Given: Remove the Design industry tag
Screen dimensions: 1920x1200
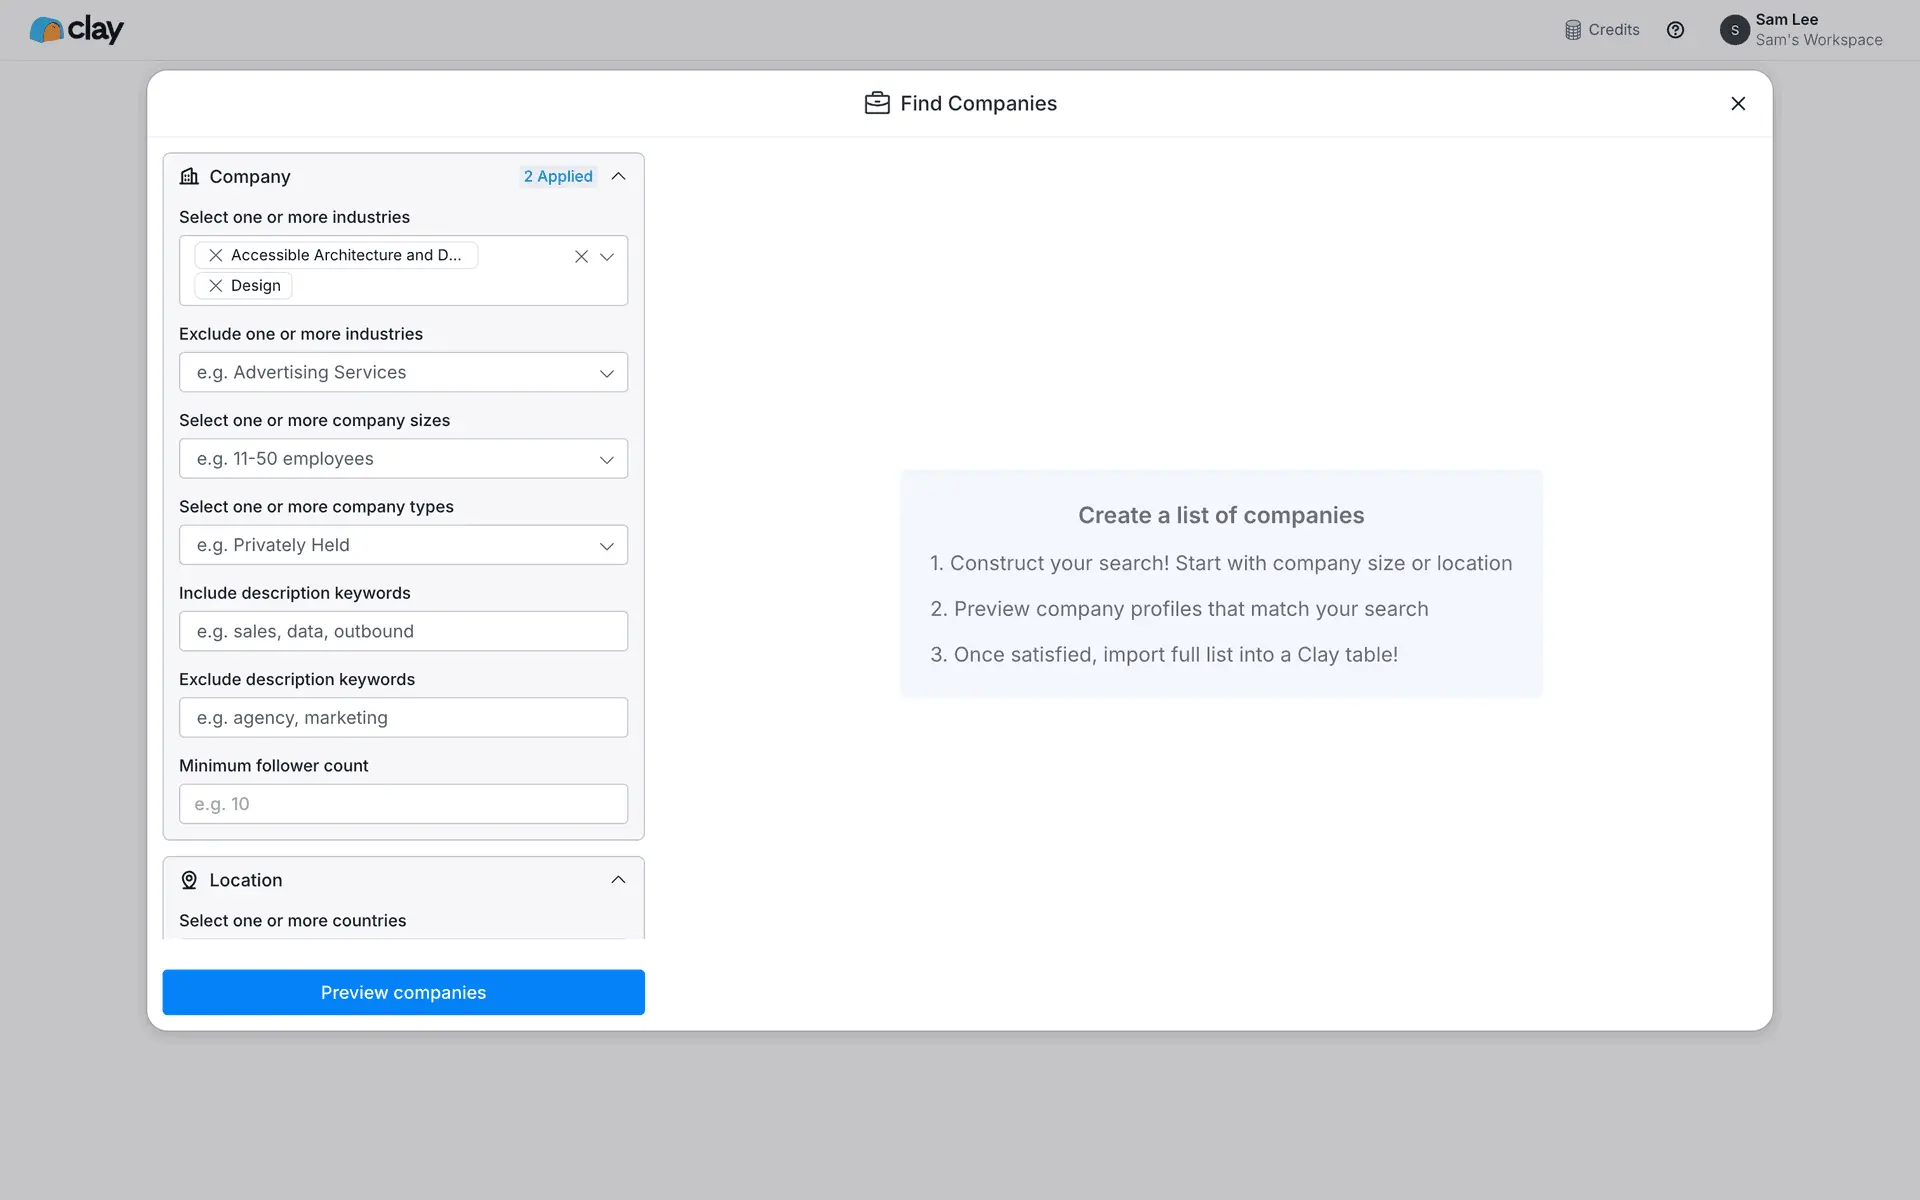Looking at the screenshot, I should coord(215,286).
